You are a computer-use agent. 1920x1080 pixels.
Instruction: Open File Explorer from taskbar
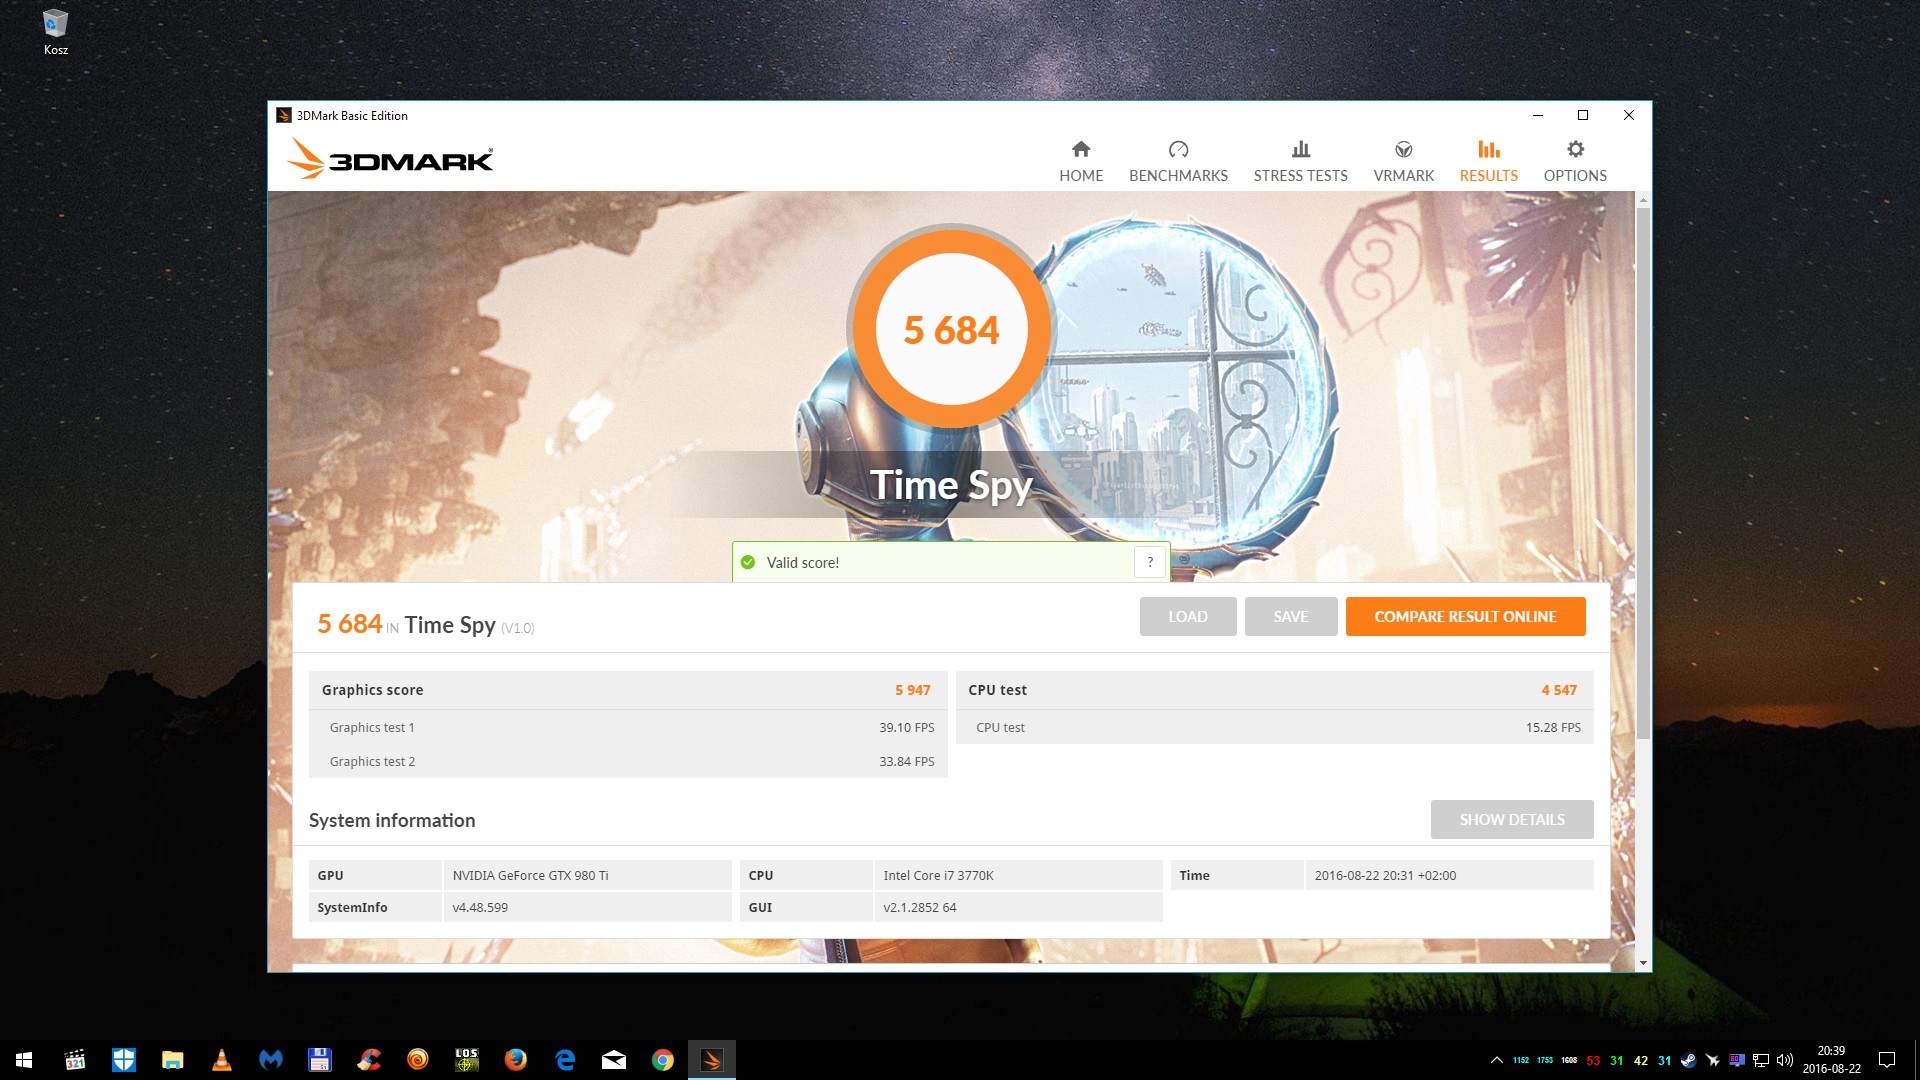tap(172, 1060)
